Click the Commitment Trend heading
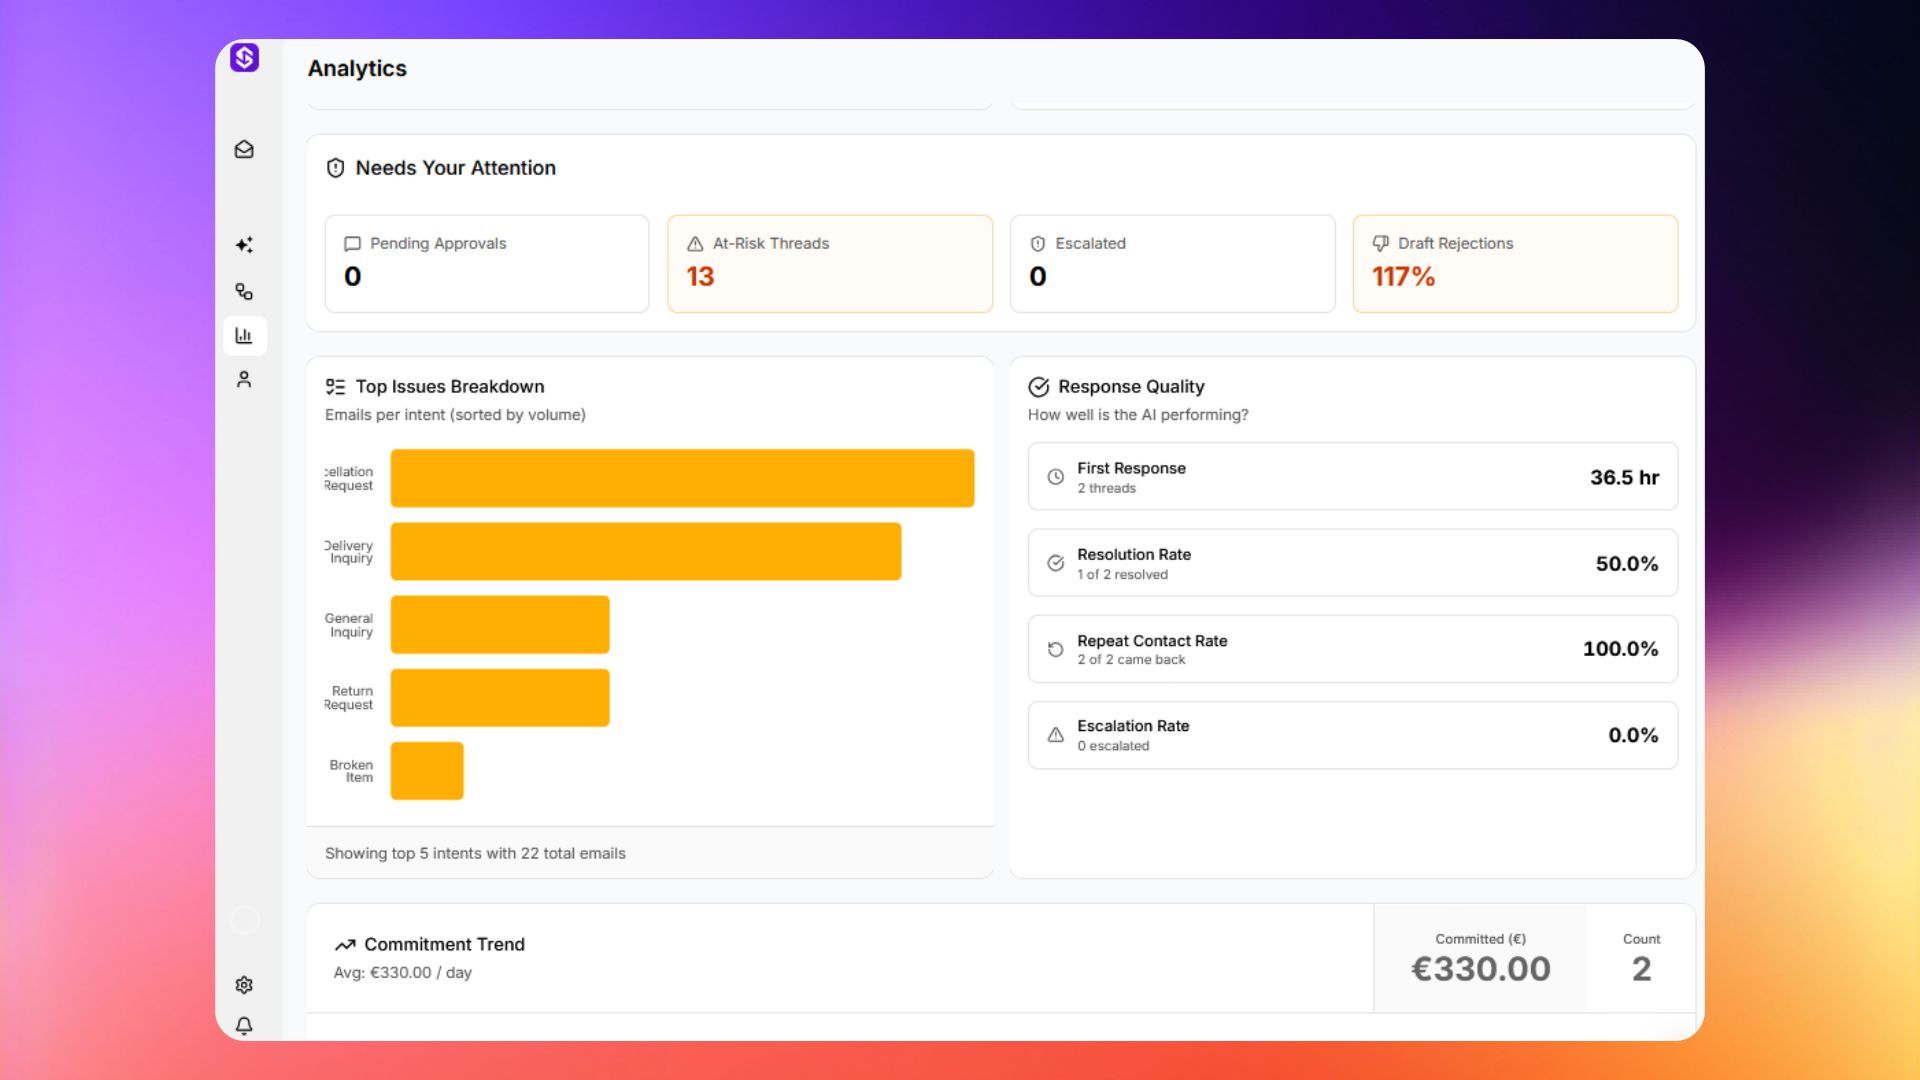 click(444, 945)
